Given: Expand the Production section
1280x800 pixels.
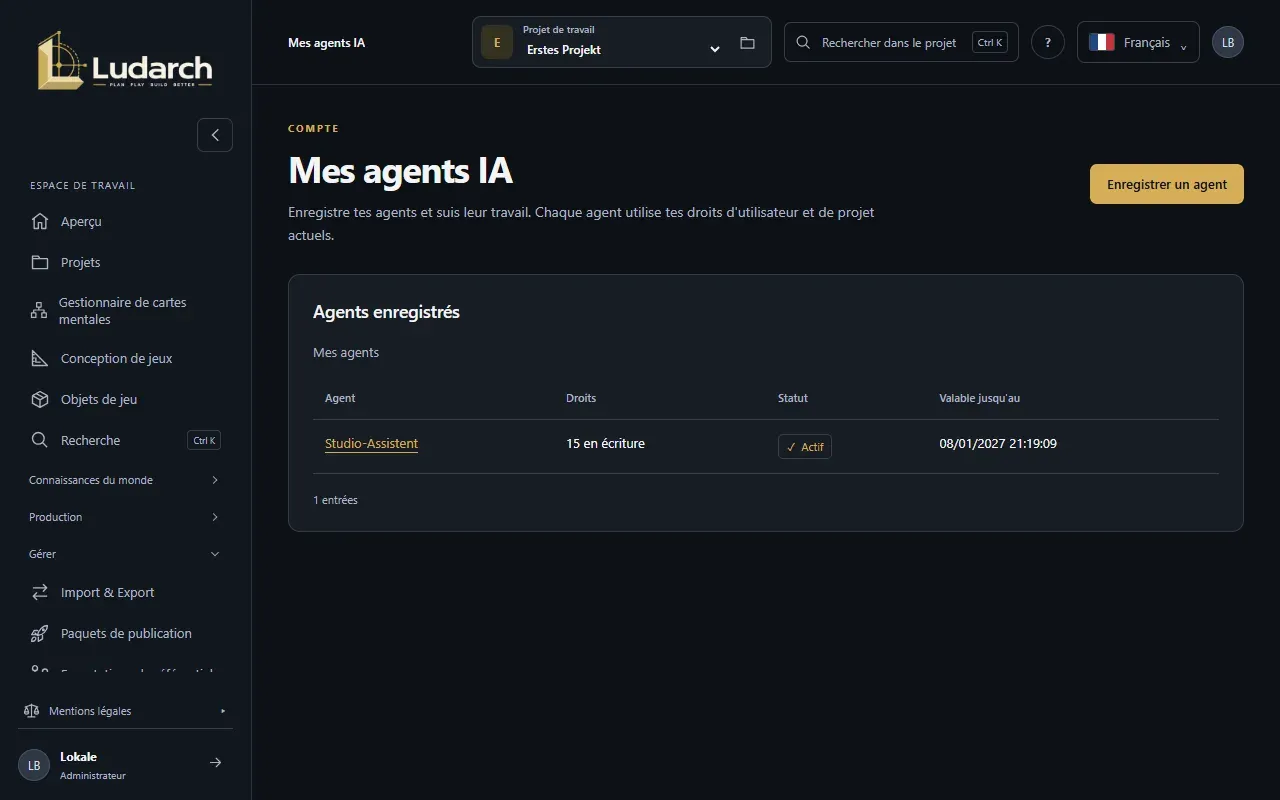Looking at the screenshot, I should tap(125, 517).
